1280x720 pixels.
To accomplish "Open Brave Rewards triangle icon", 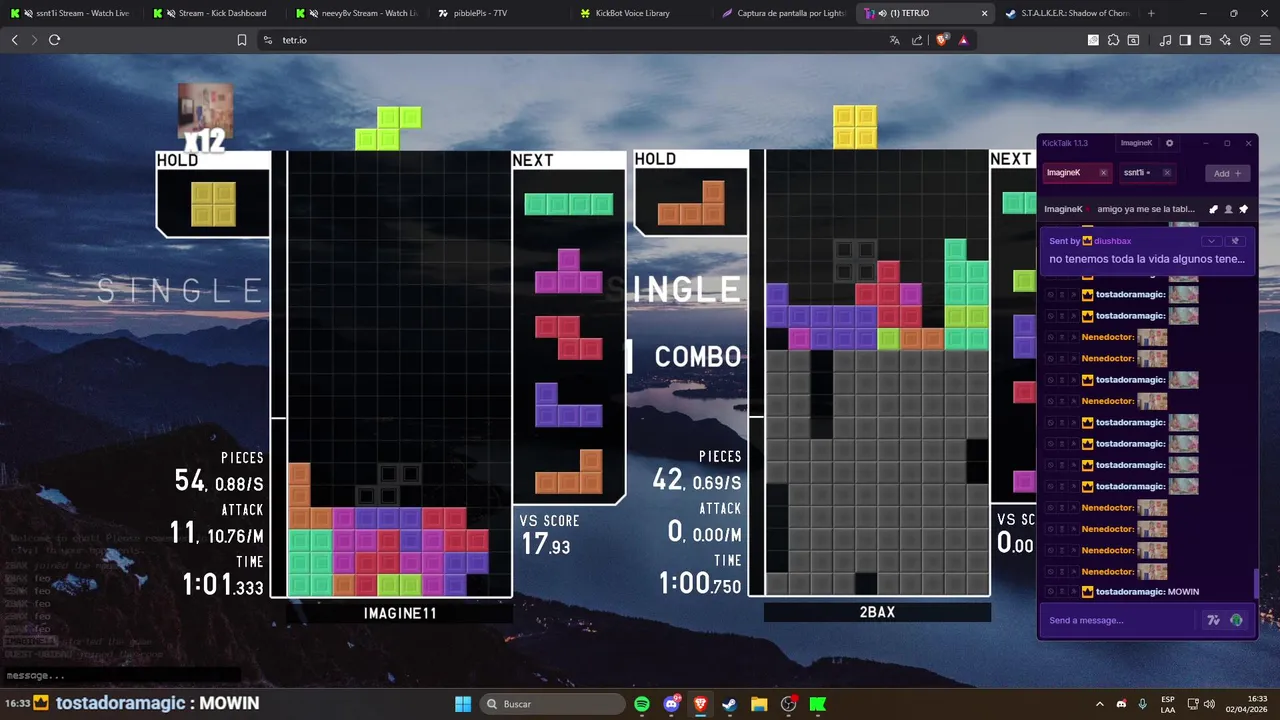I will coord(963,40).
